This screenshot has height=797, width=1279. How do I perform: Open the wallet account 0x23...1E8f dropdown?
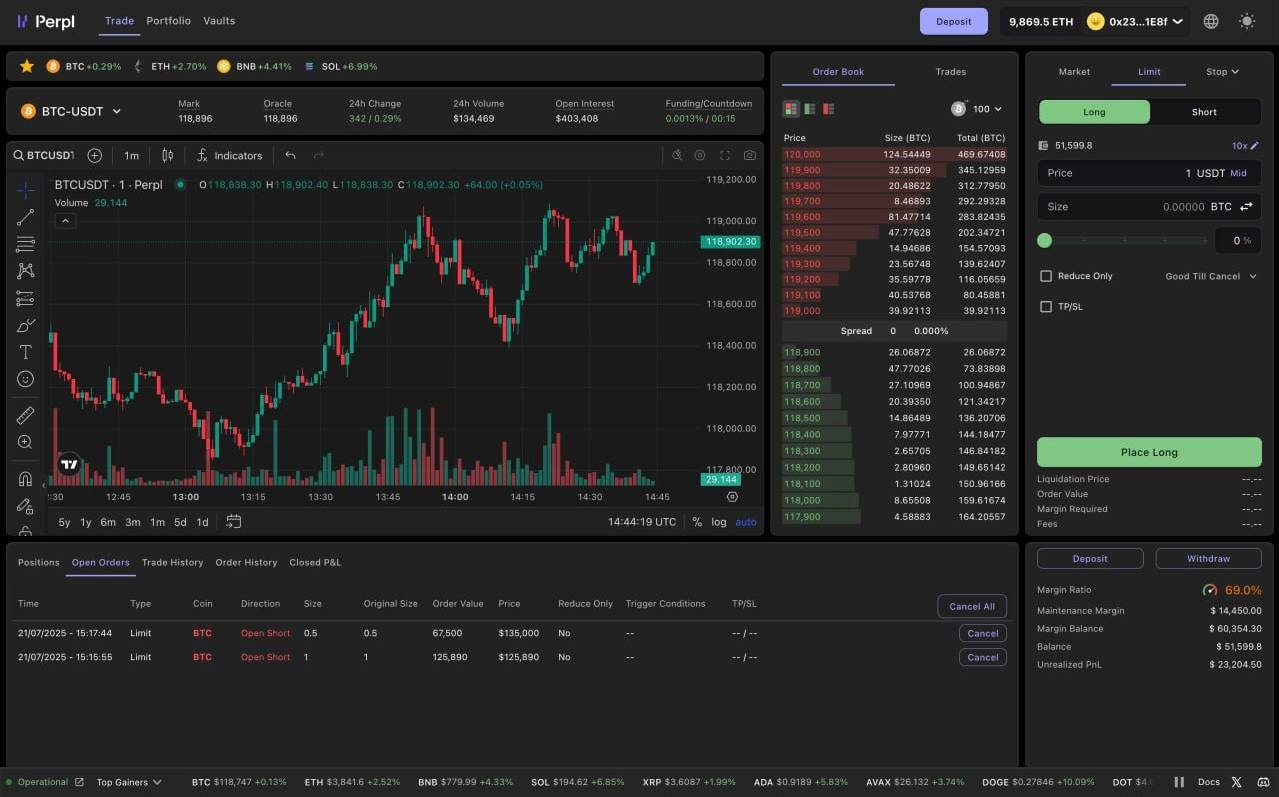tap(1136, 21)
